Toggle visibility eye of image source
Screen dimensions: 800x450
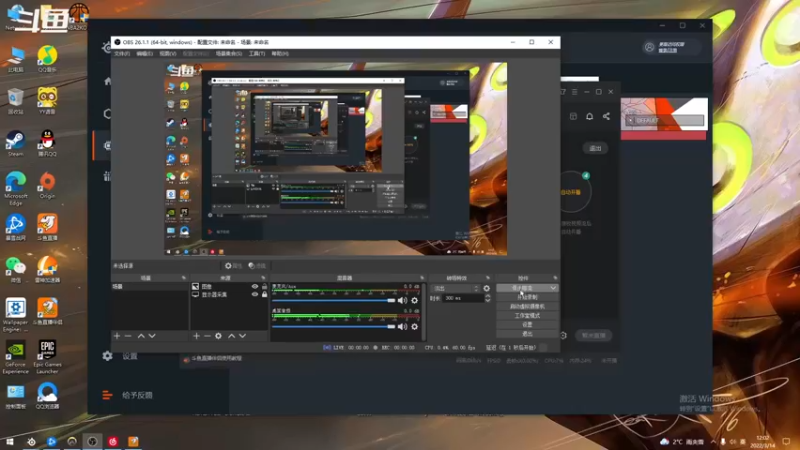(x=255, y=287)
